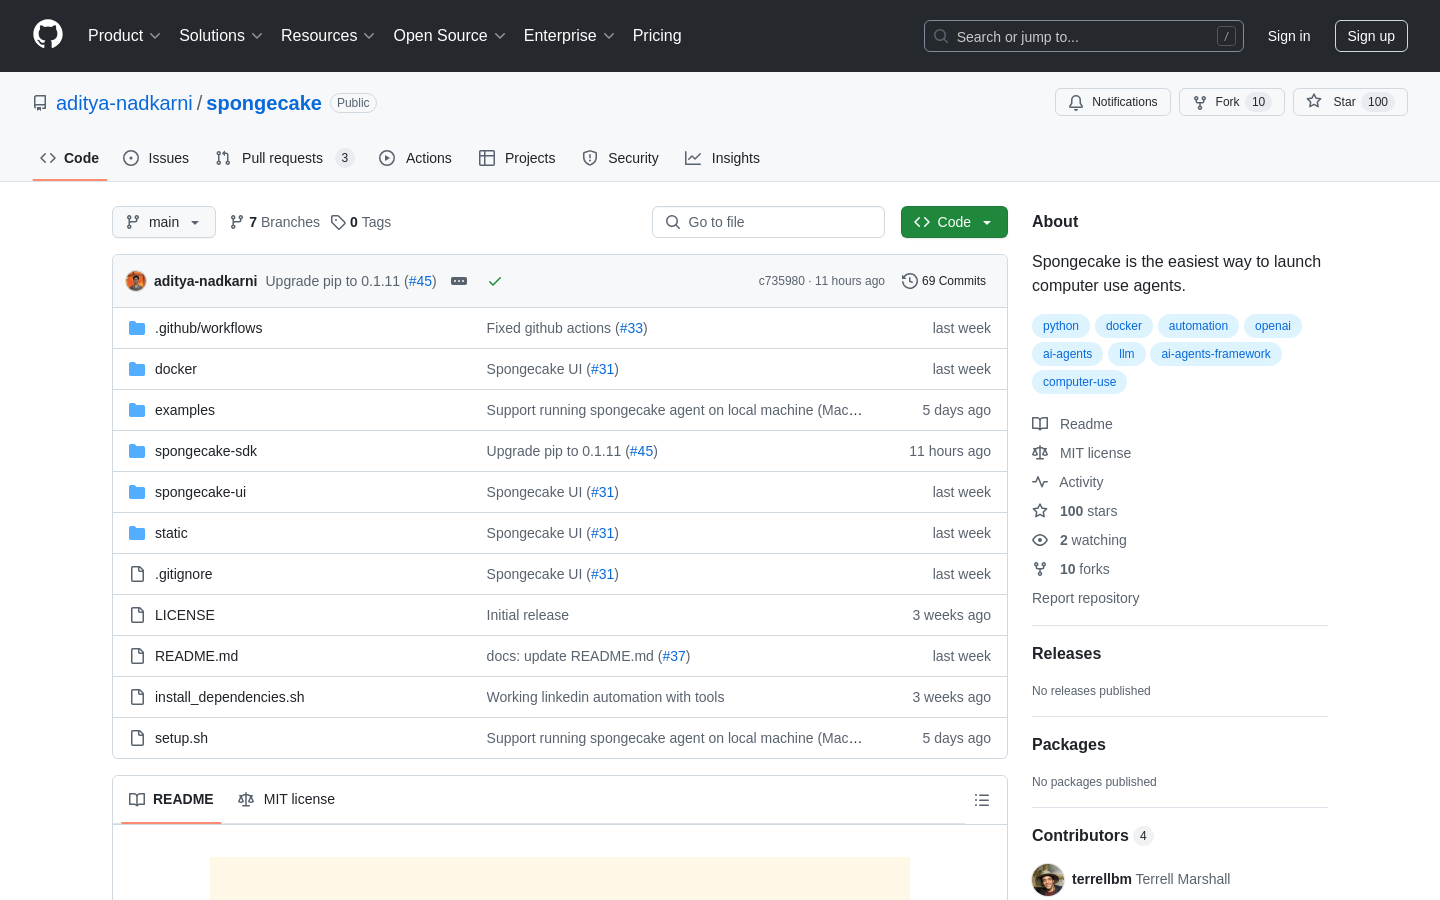Click the scale icon beside MIT license in About

[1040, 453]
